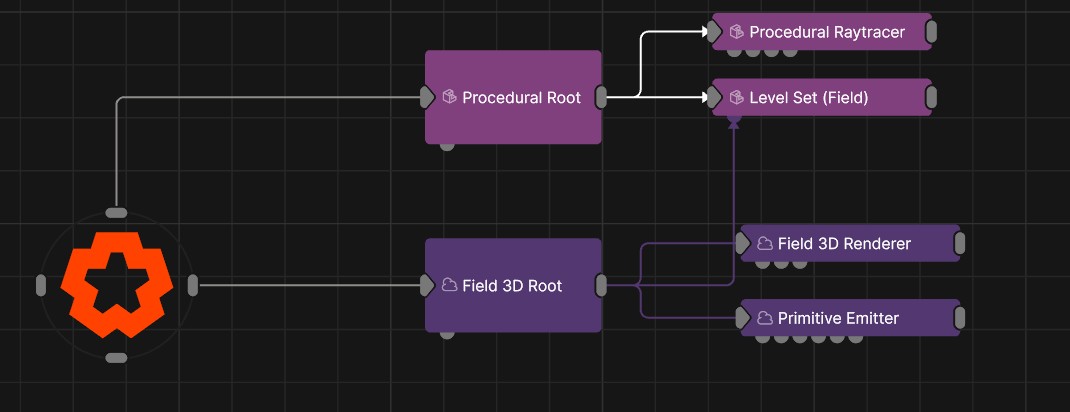Select the Primitive Emitter node label
1070x412 pixels.
(838, 318)
